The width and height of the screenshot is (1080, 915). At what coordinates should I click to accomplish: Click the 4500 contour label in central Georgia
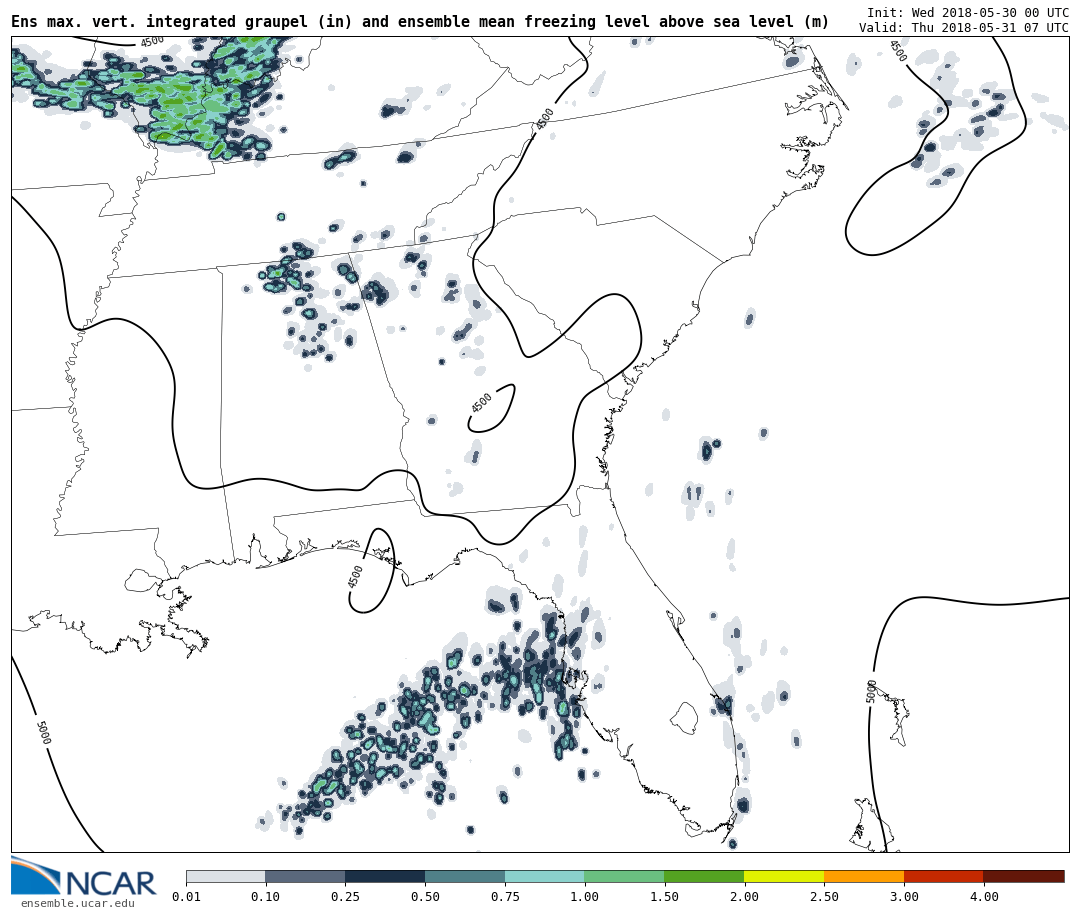481,402
